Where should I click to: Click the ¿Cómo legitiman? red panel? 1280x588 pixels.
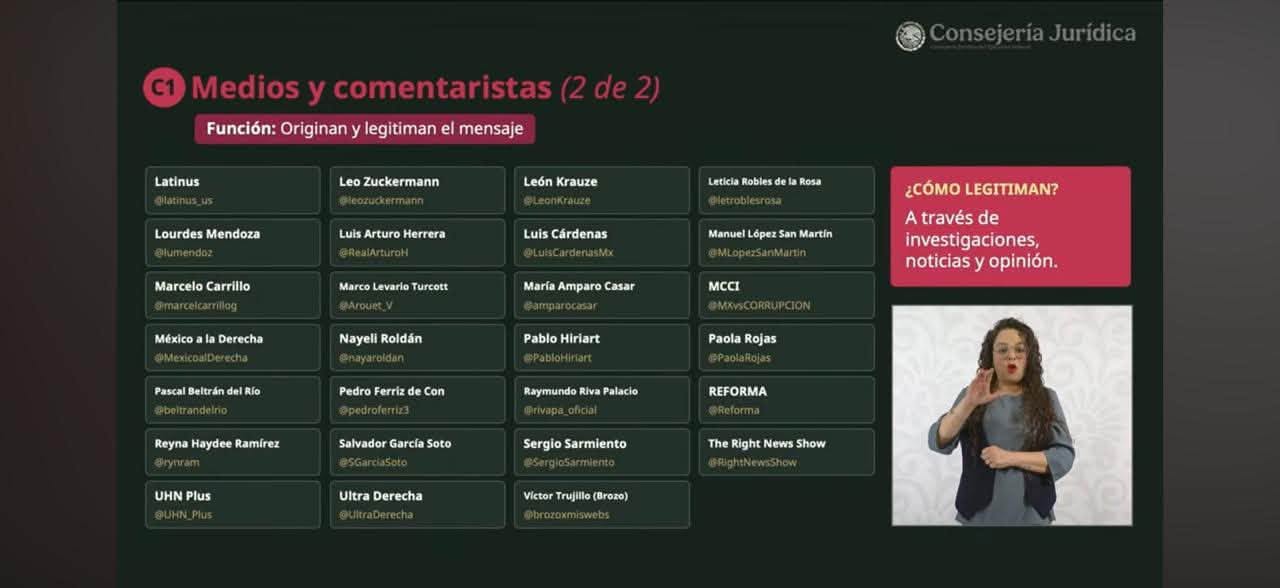tap(1011, 226)
